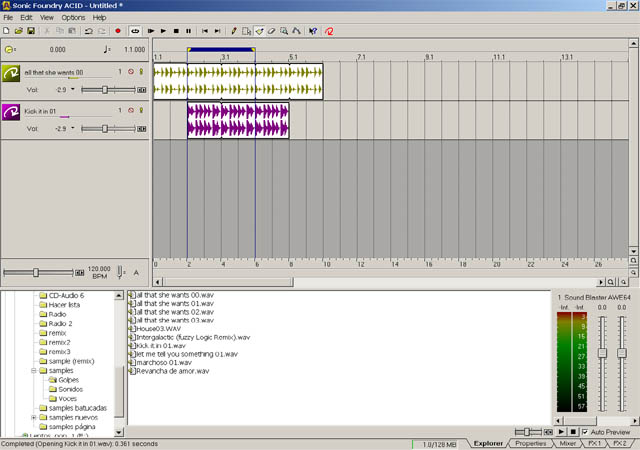Viewport: 640px width, 450px height.
Task: Click the note icon beside the 1.1.000 position
Action: tap(107, 49)
